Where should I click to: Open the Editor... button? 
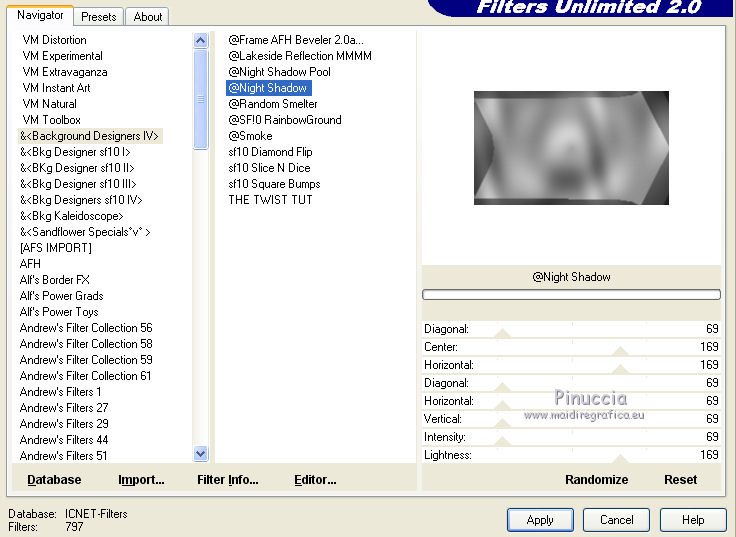(315, 480)
